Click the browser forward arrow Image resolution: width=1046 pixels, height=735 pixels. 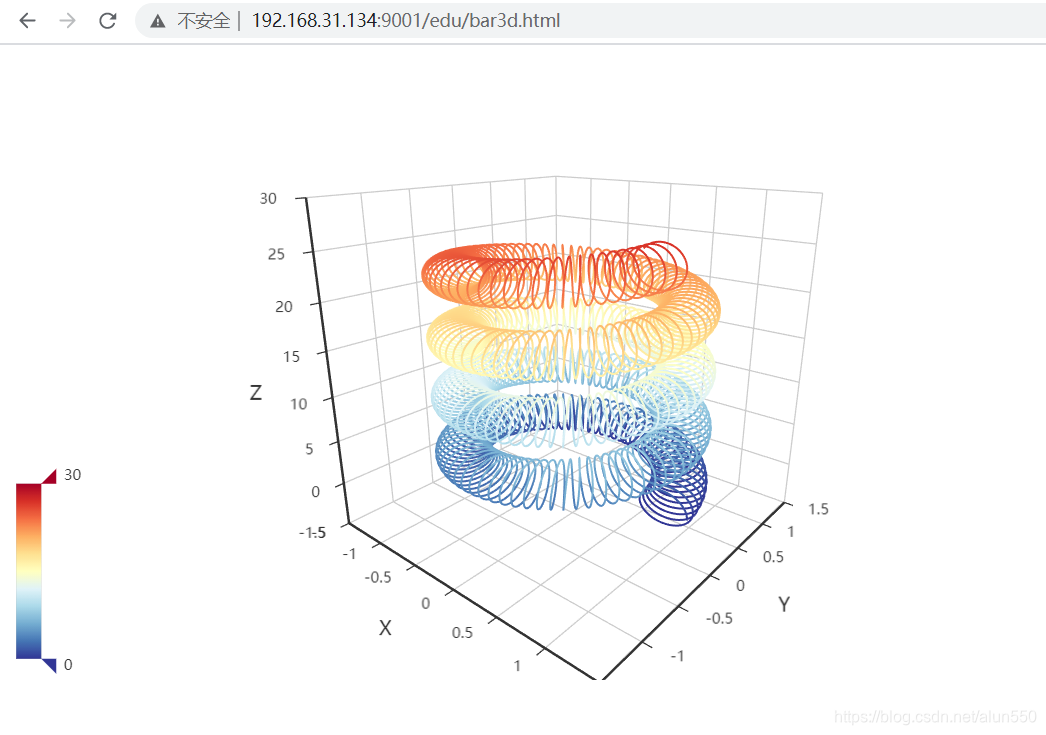(x=67, y=21)
